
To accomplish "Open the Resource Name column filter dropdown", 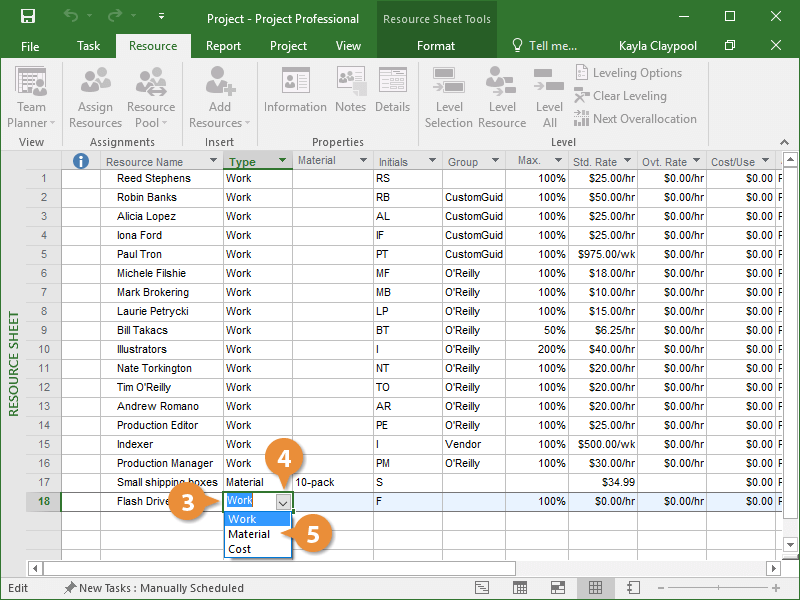I will point(211,161).
